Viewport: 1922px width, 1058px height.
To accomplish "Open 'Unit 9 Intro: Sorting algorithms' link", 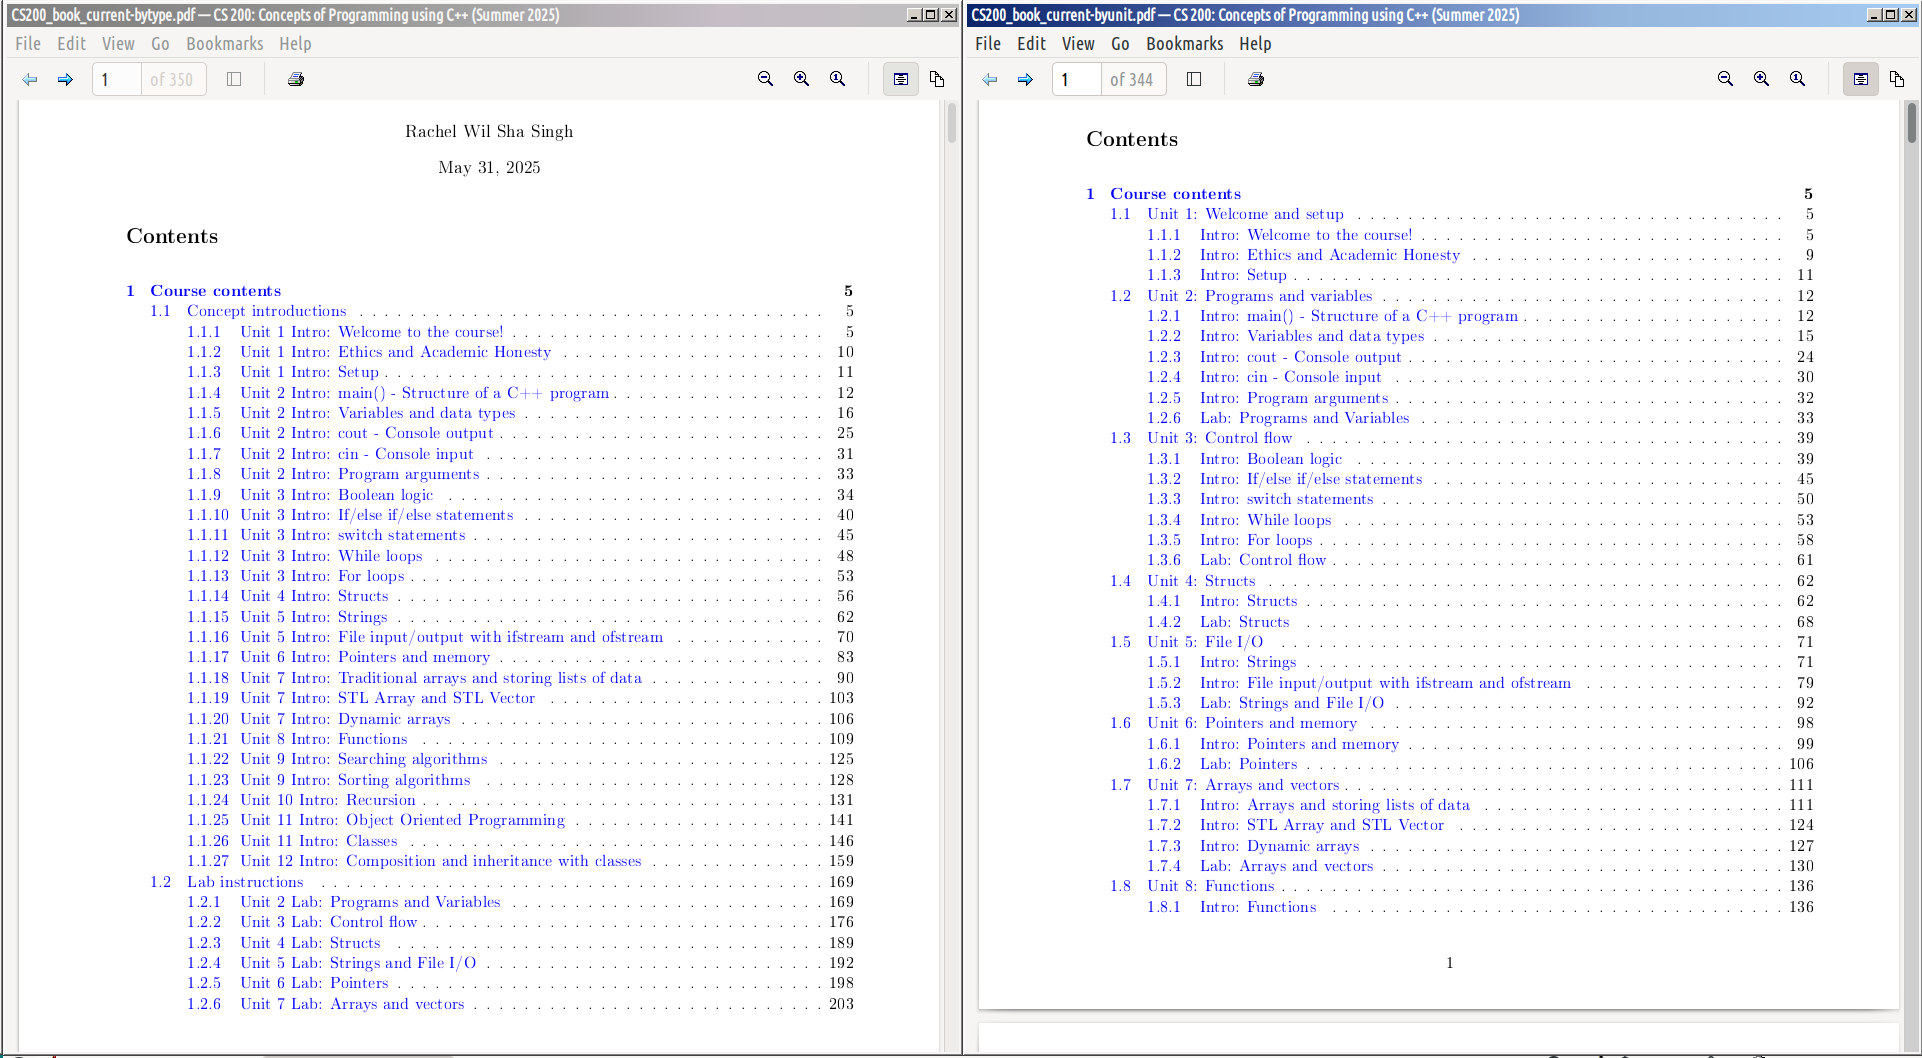I will click(355, 780).
